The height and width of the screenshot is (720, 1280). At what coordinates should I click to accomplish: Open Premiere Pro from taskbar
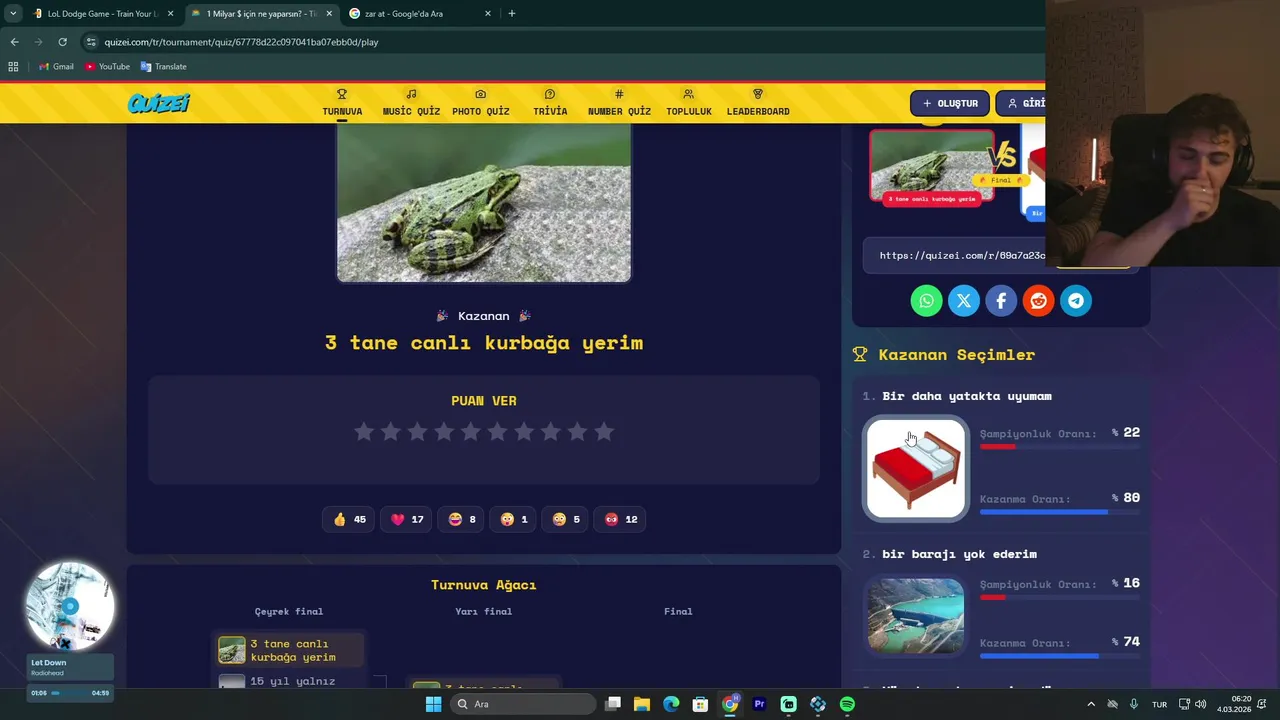tap(759, 704)
